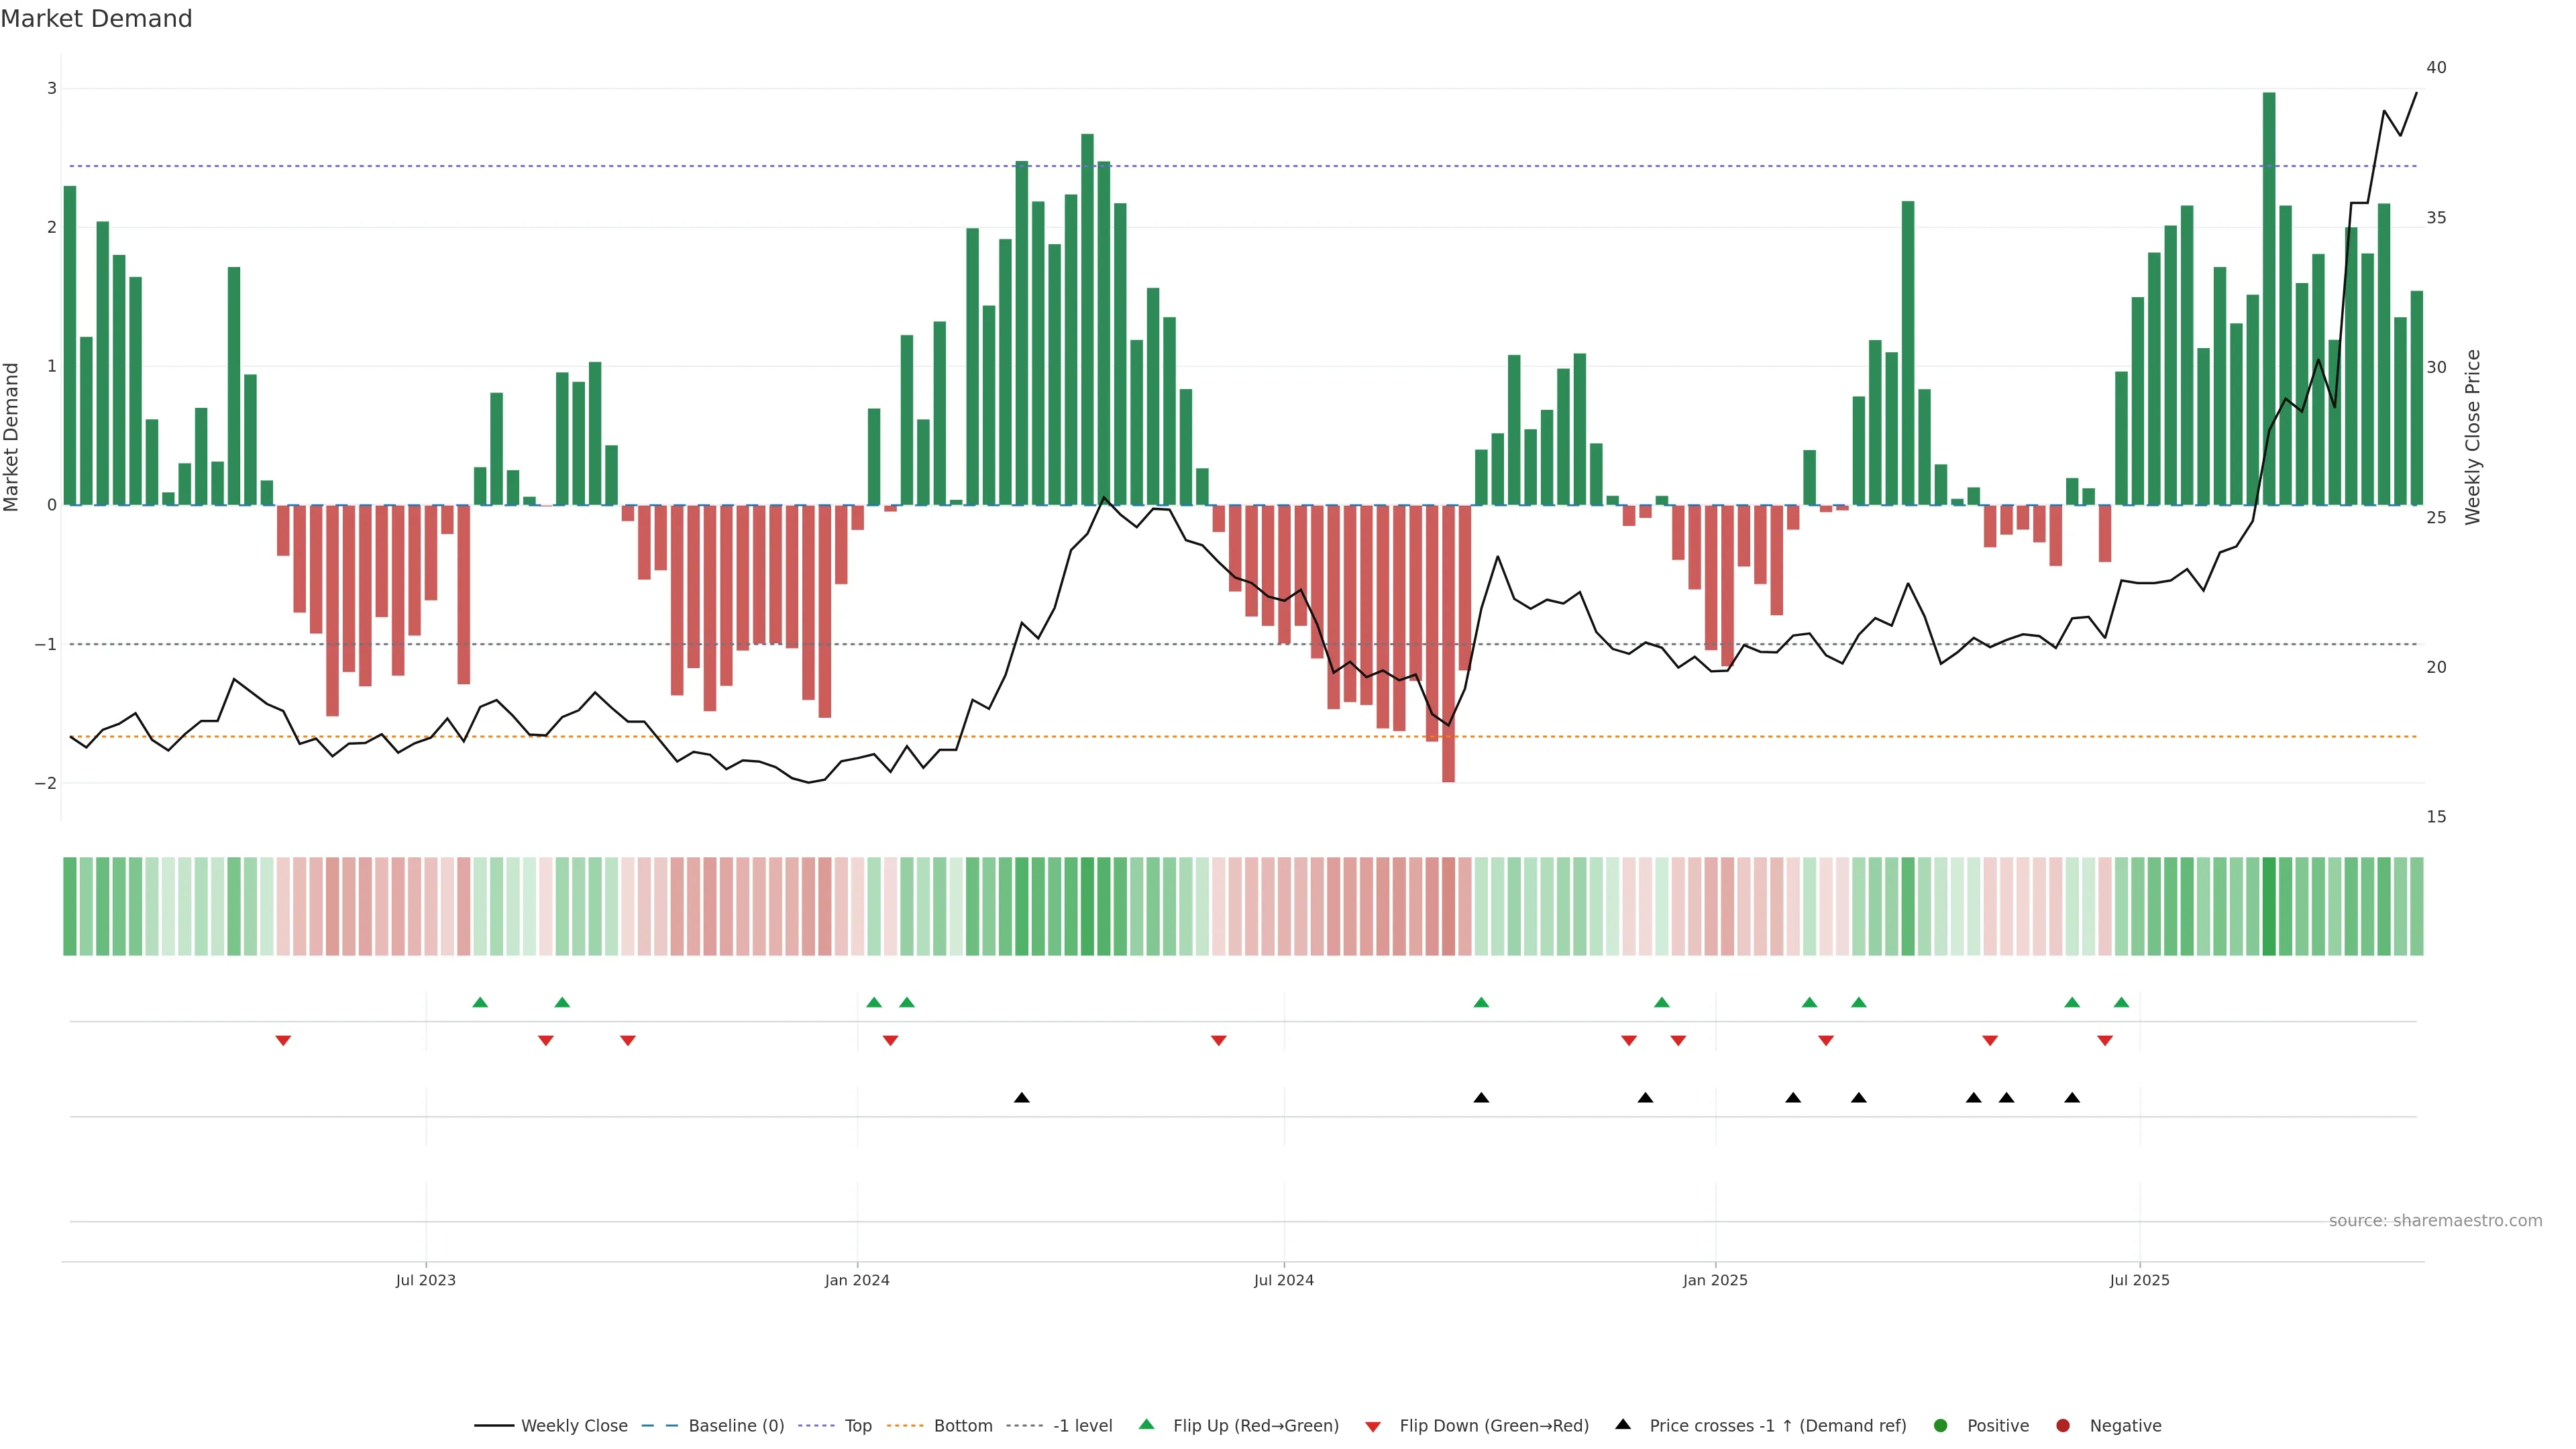Click the Bottom legend entry

[962, 1425]
